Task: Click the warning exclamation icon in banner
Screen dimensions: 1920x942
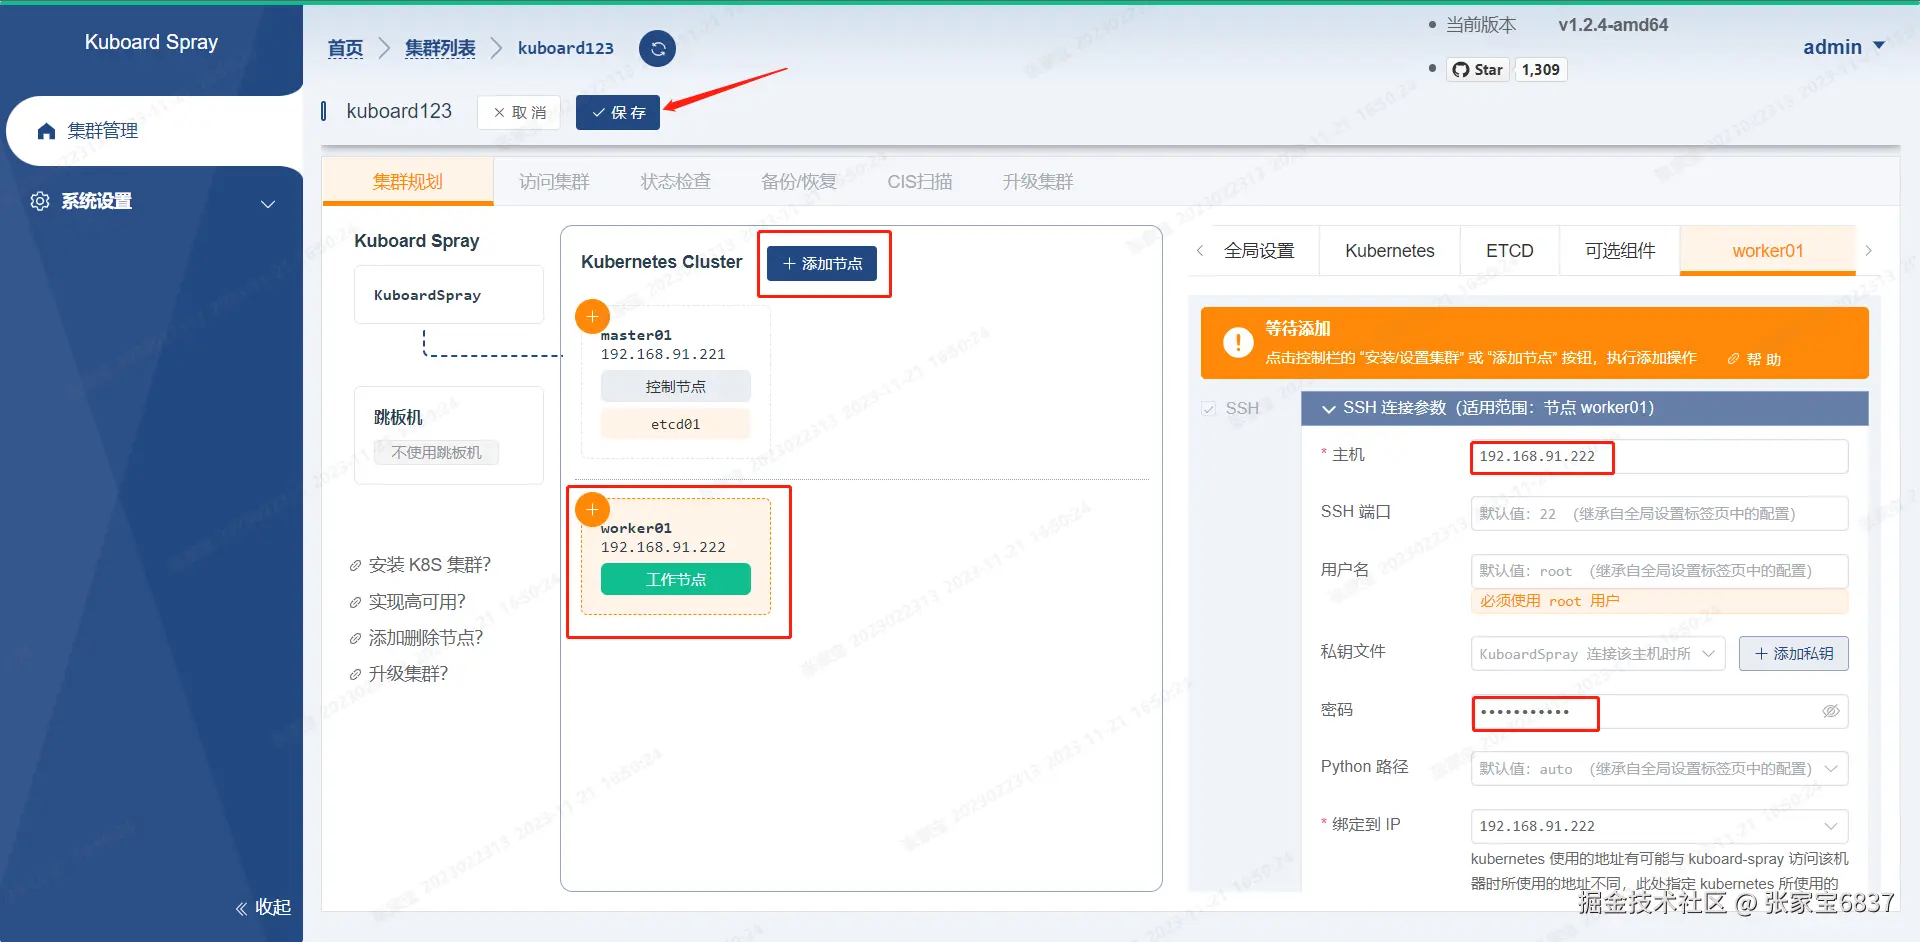Action: click(1238, 343)
